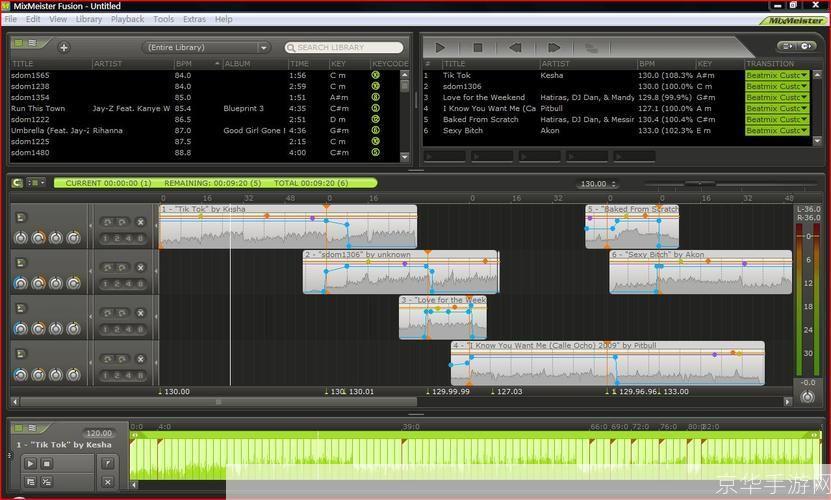Screen dimensions: 831x500
Task: Open the Playback menu
Action: pyautogui.click(x=127, y=19)
